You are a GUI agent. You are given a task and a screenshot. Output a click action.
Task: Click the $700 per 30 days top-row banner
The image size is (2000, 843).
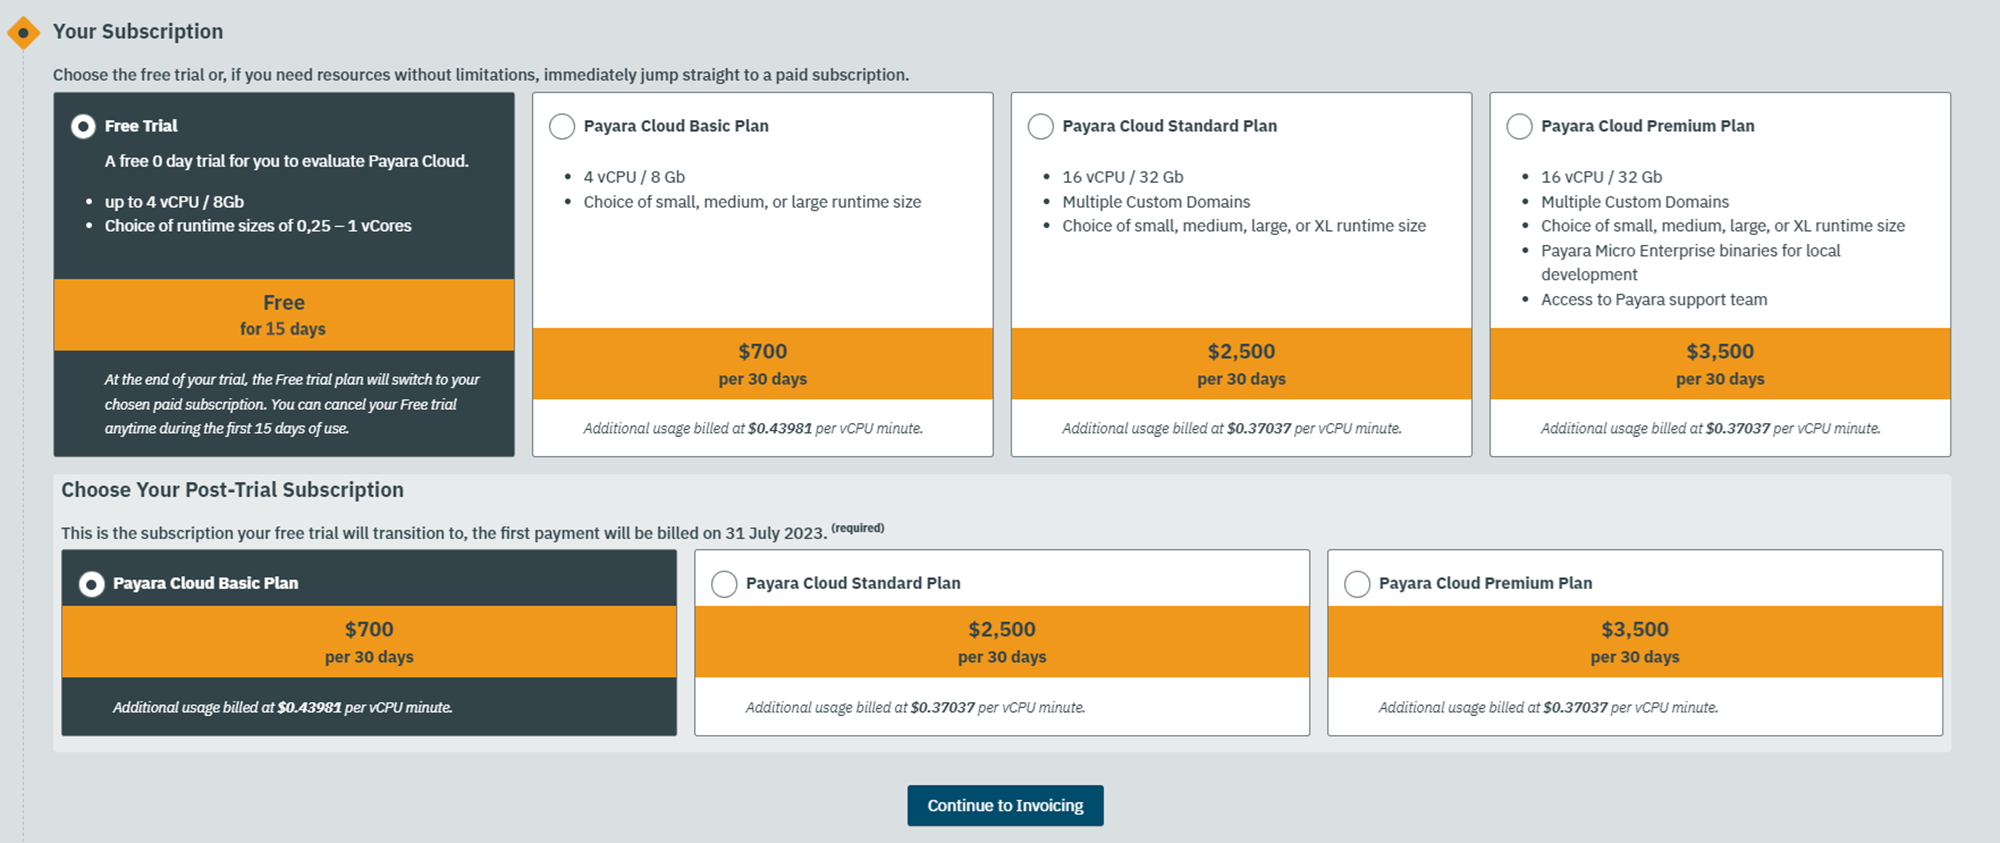pos(763,364)
